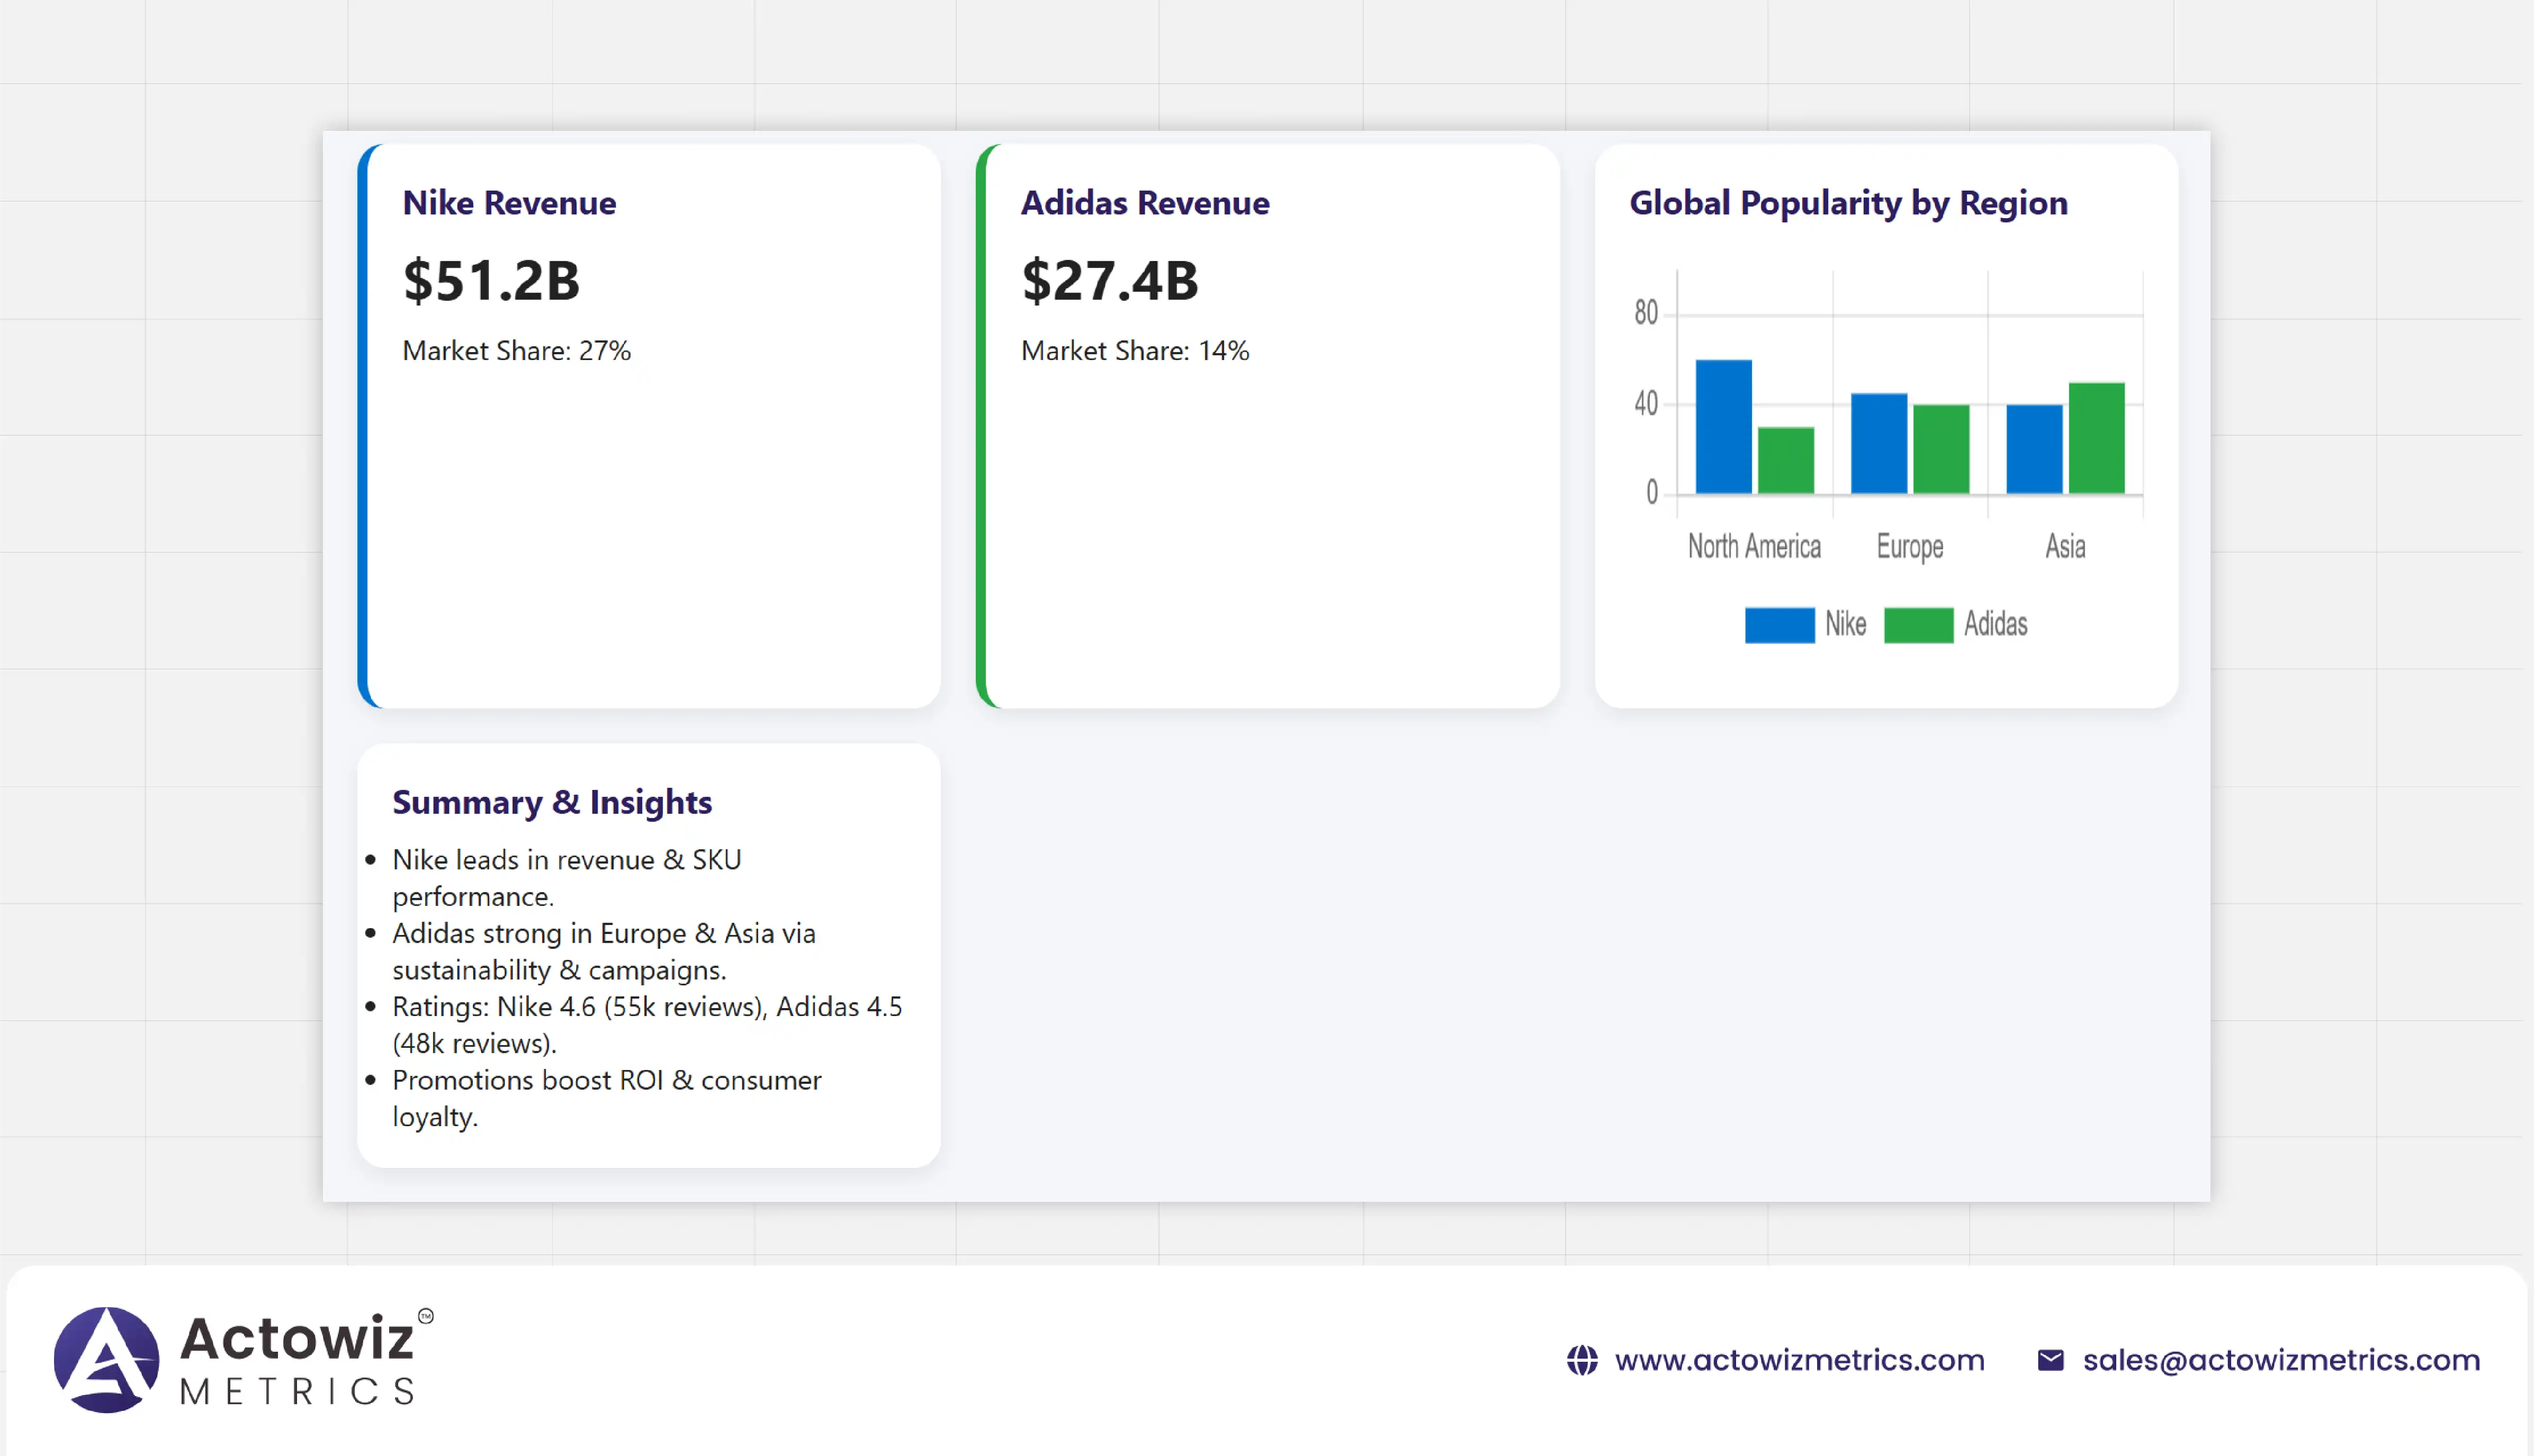This screenshot has height=1456, width=2534.
Task: Click the Summary & Insights heading
Action: tap(552, 802)
